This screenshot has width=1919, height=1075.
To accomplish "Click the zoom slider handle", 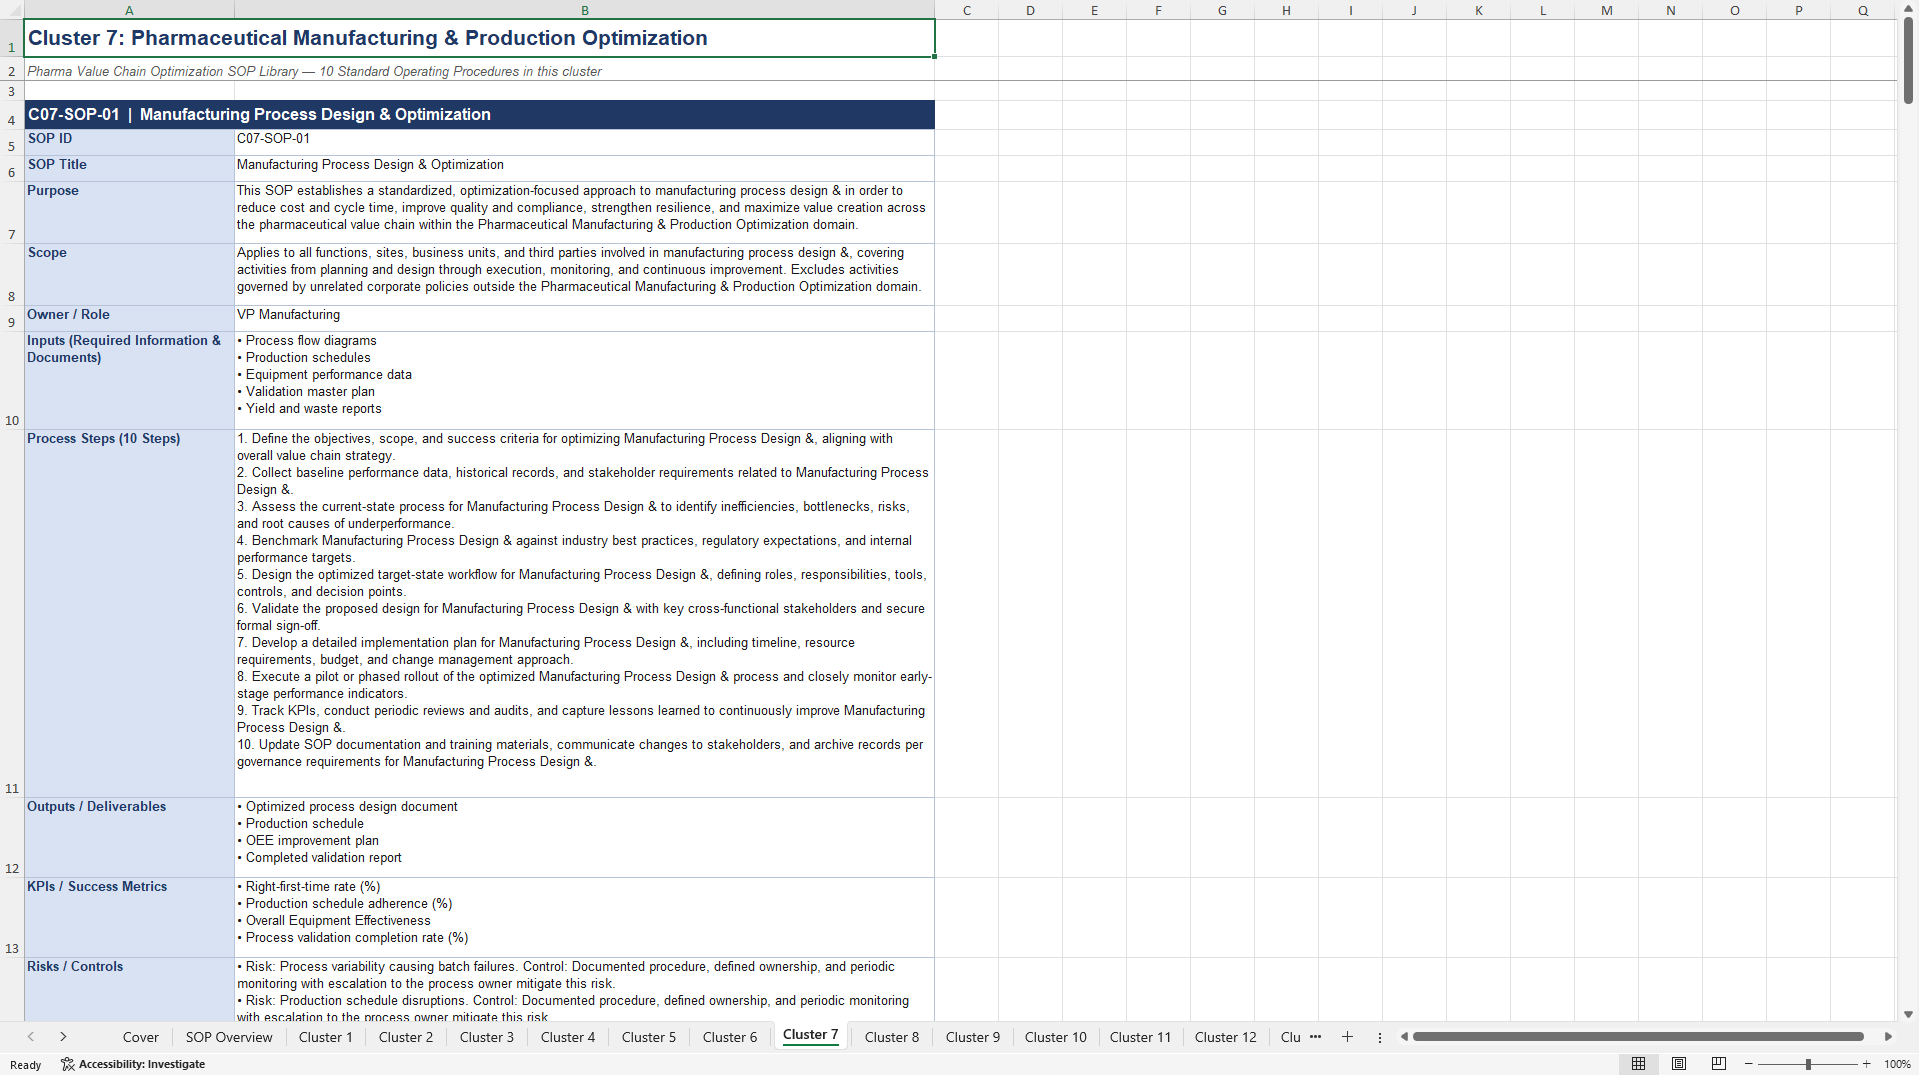I will tap(1808, 1064).
